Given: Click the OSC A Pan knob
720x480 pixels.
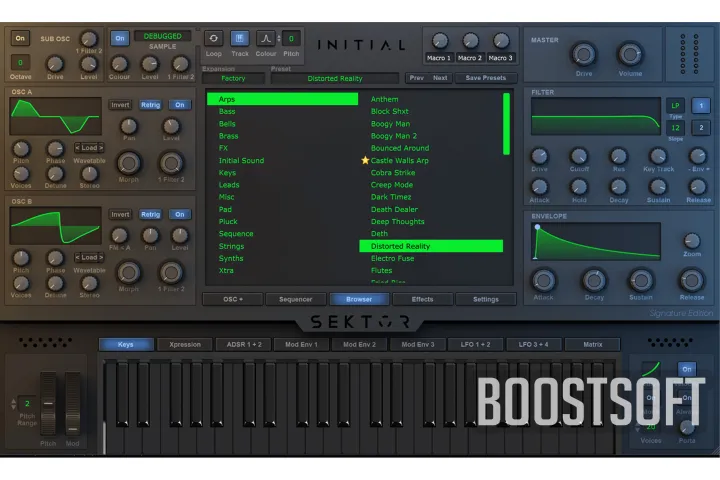Looking at the screenshot, I should (129, 125).
